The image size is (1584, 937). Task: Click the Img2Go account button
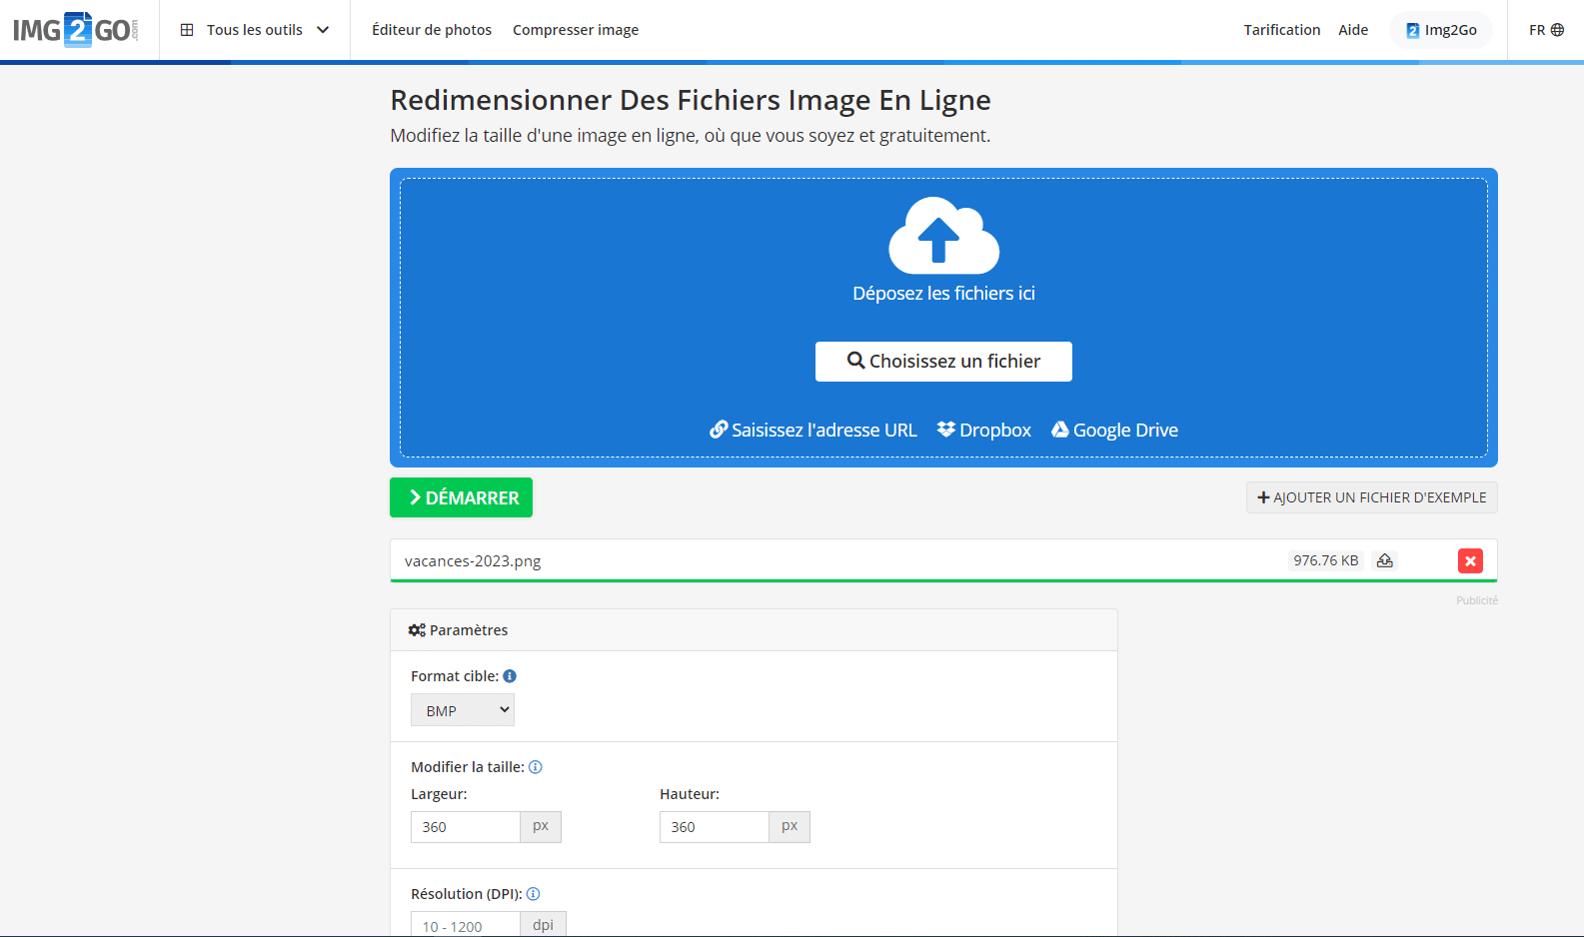click(x=1441, y=30)
